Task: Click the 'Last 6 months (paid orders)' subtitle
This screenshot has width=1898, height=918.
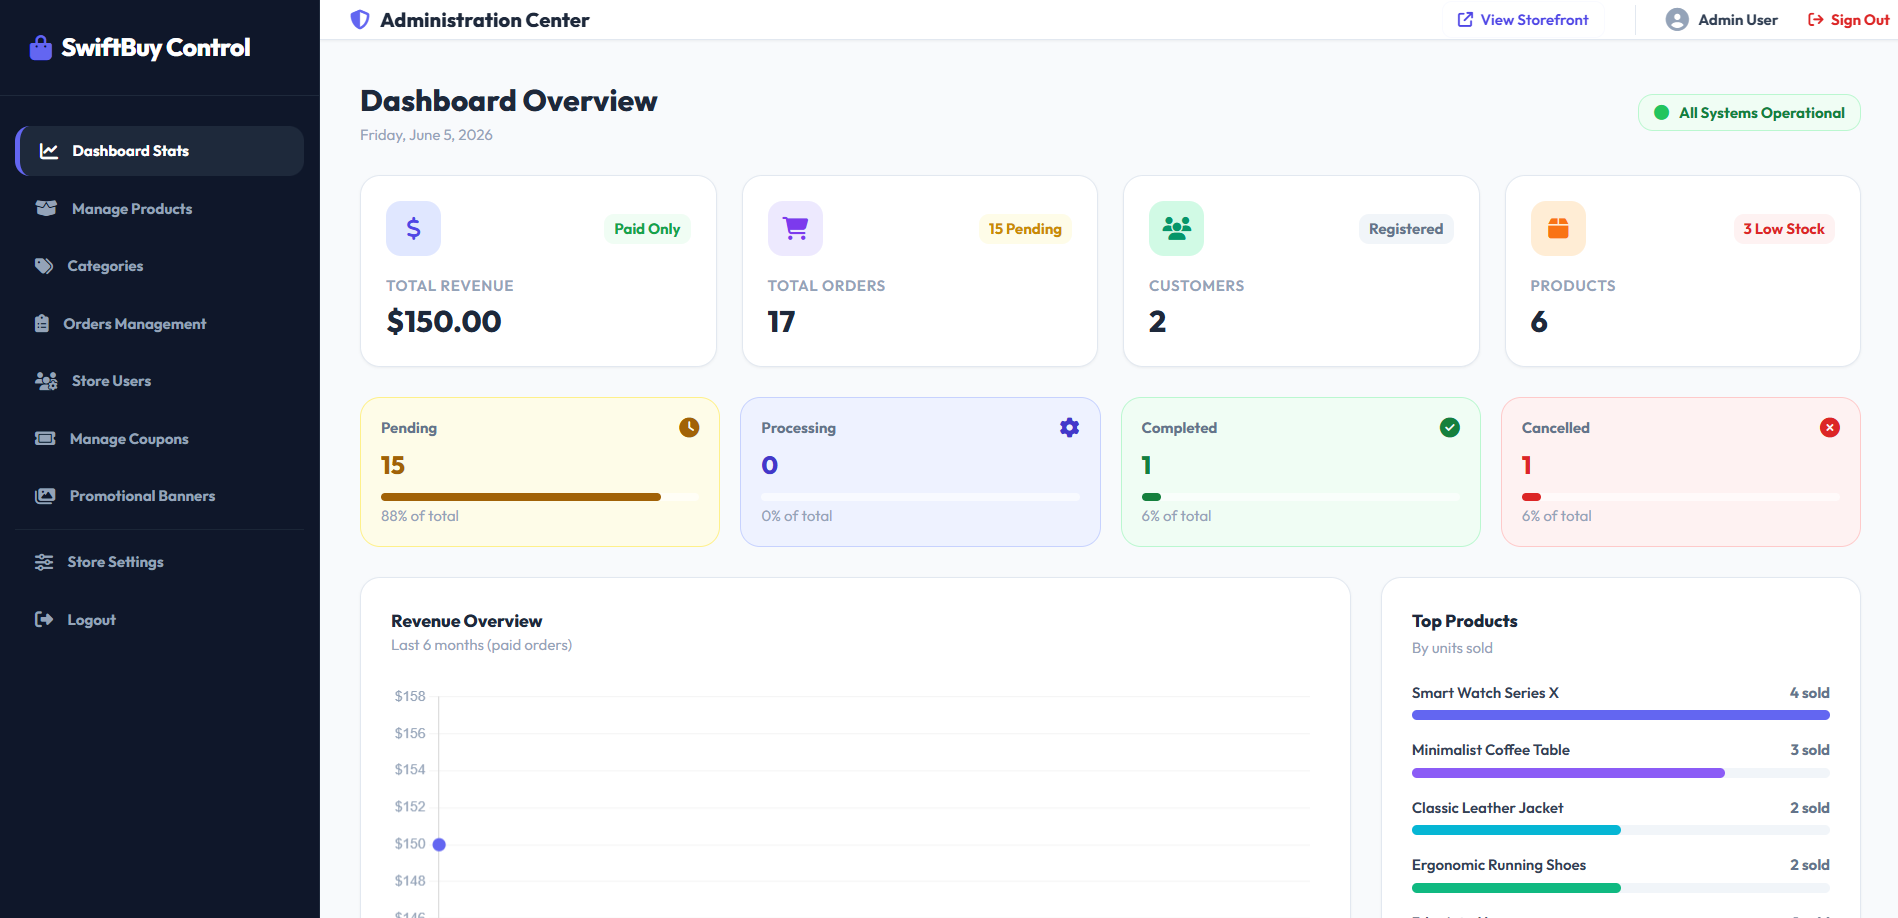Action: [481, 645]
